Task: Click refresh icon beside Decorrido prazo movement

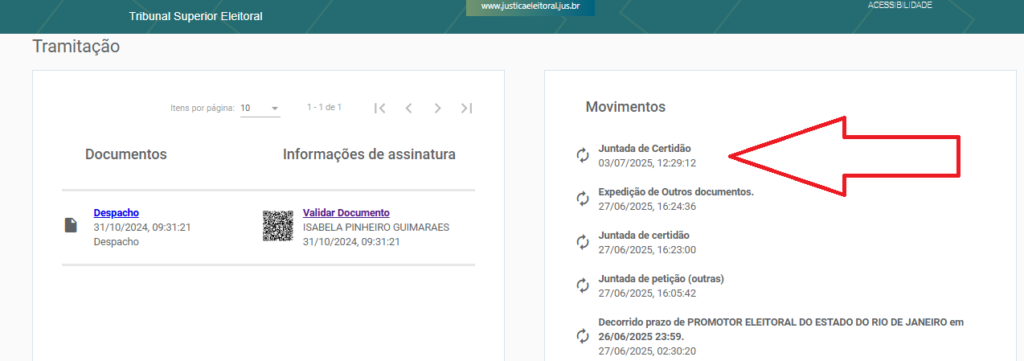Action: tap(583, 336)
